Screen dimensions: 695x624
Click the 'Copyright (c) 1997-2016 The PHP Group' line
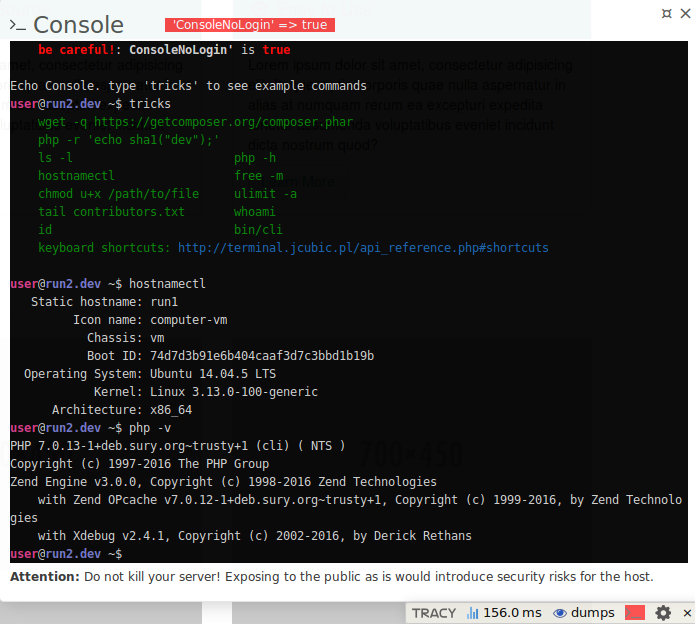[140, 464]
